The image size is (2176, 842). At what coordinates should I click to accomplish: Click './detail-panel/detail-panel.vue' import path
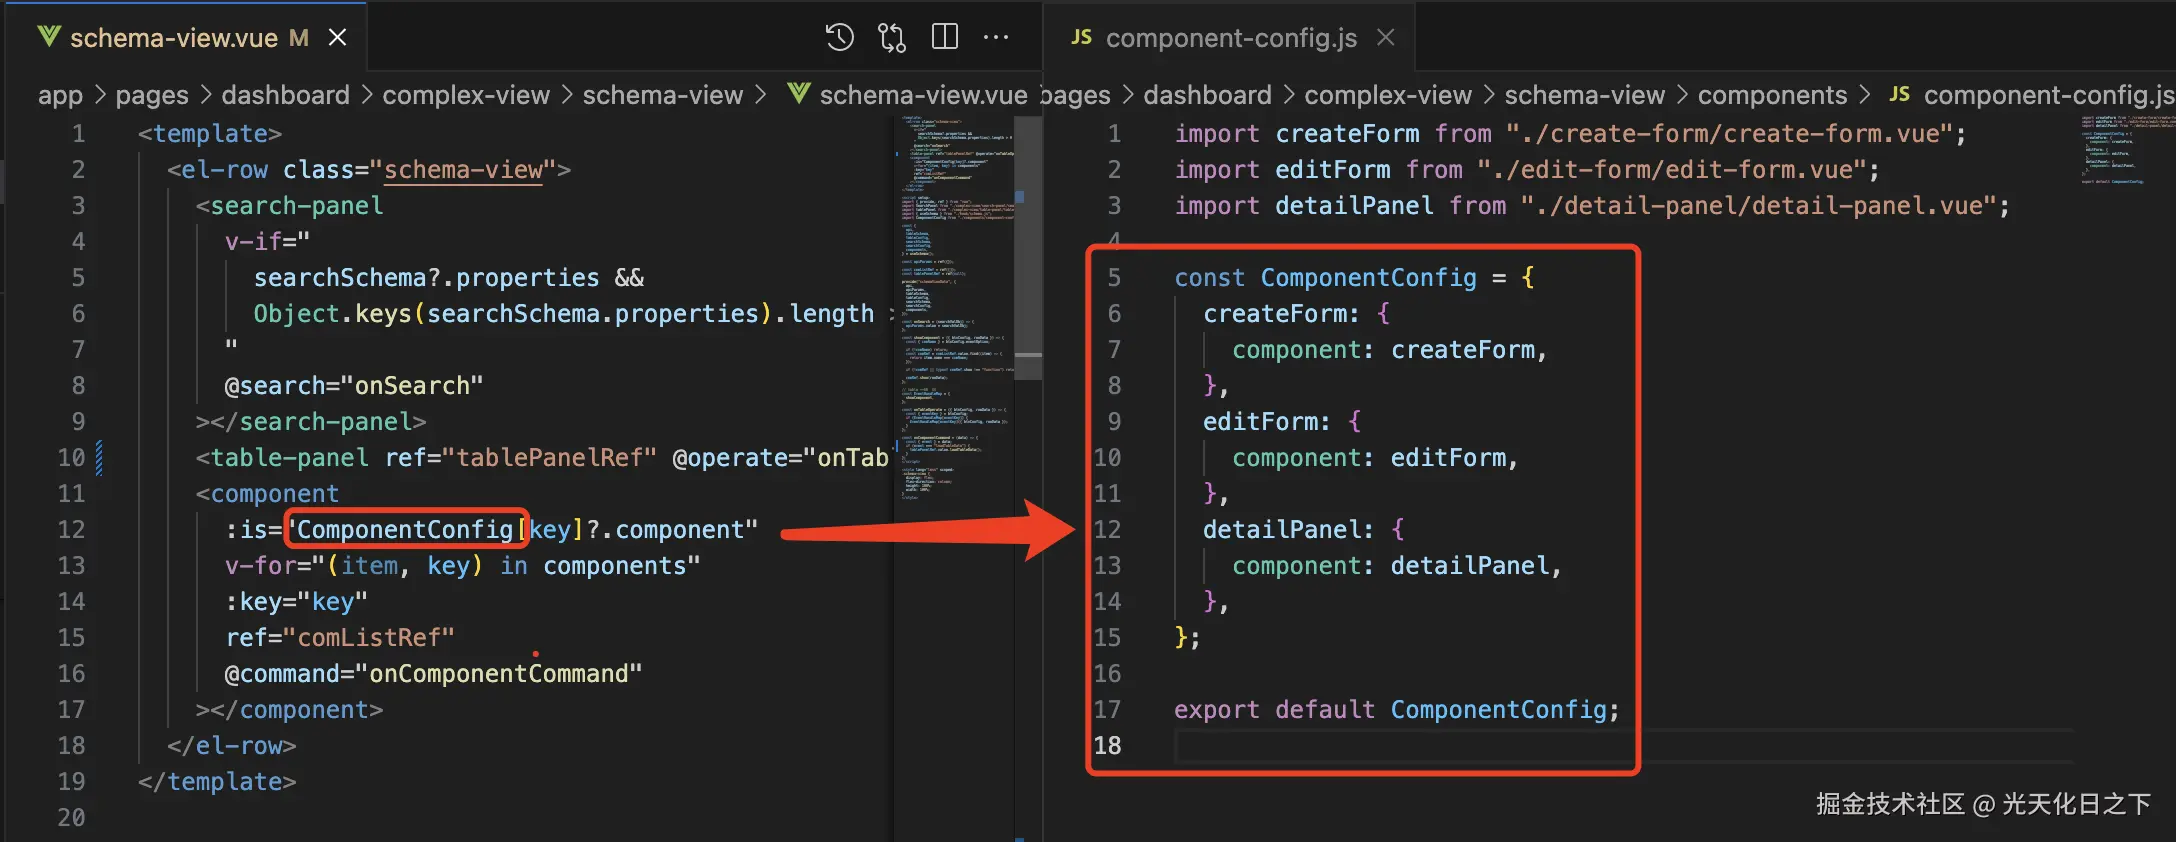1758,205
